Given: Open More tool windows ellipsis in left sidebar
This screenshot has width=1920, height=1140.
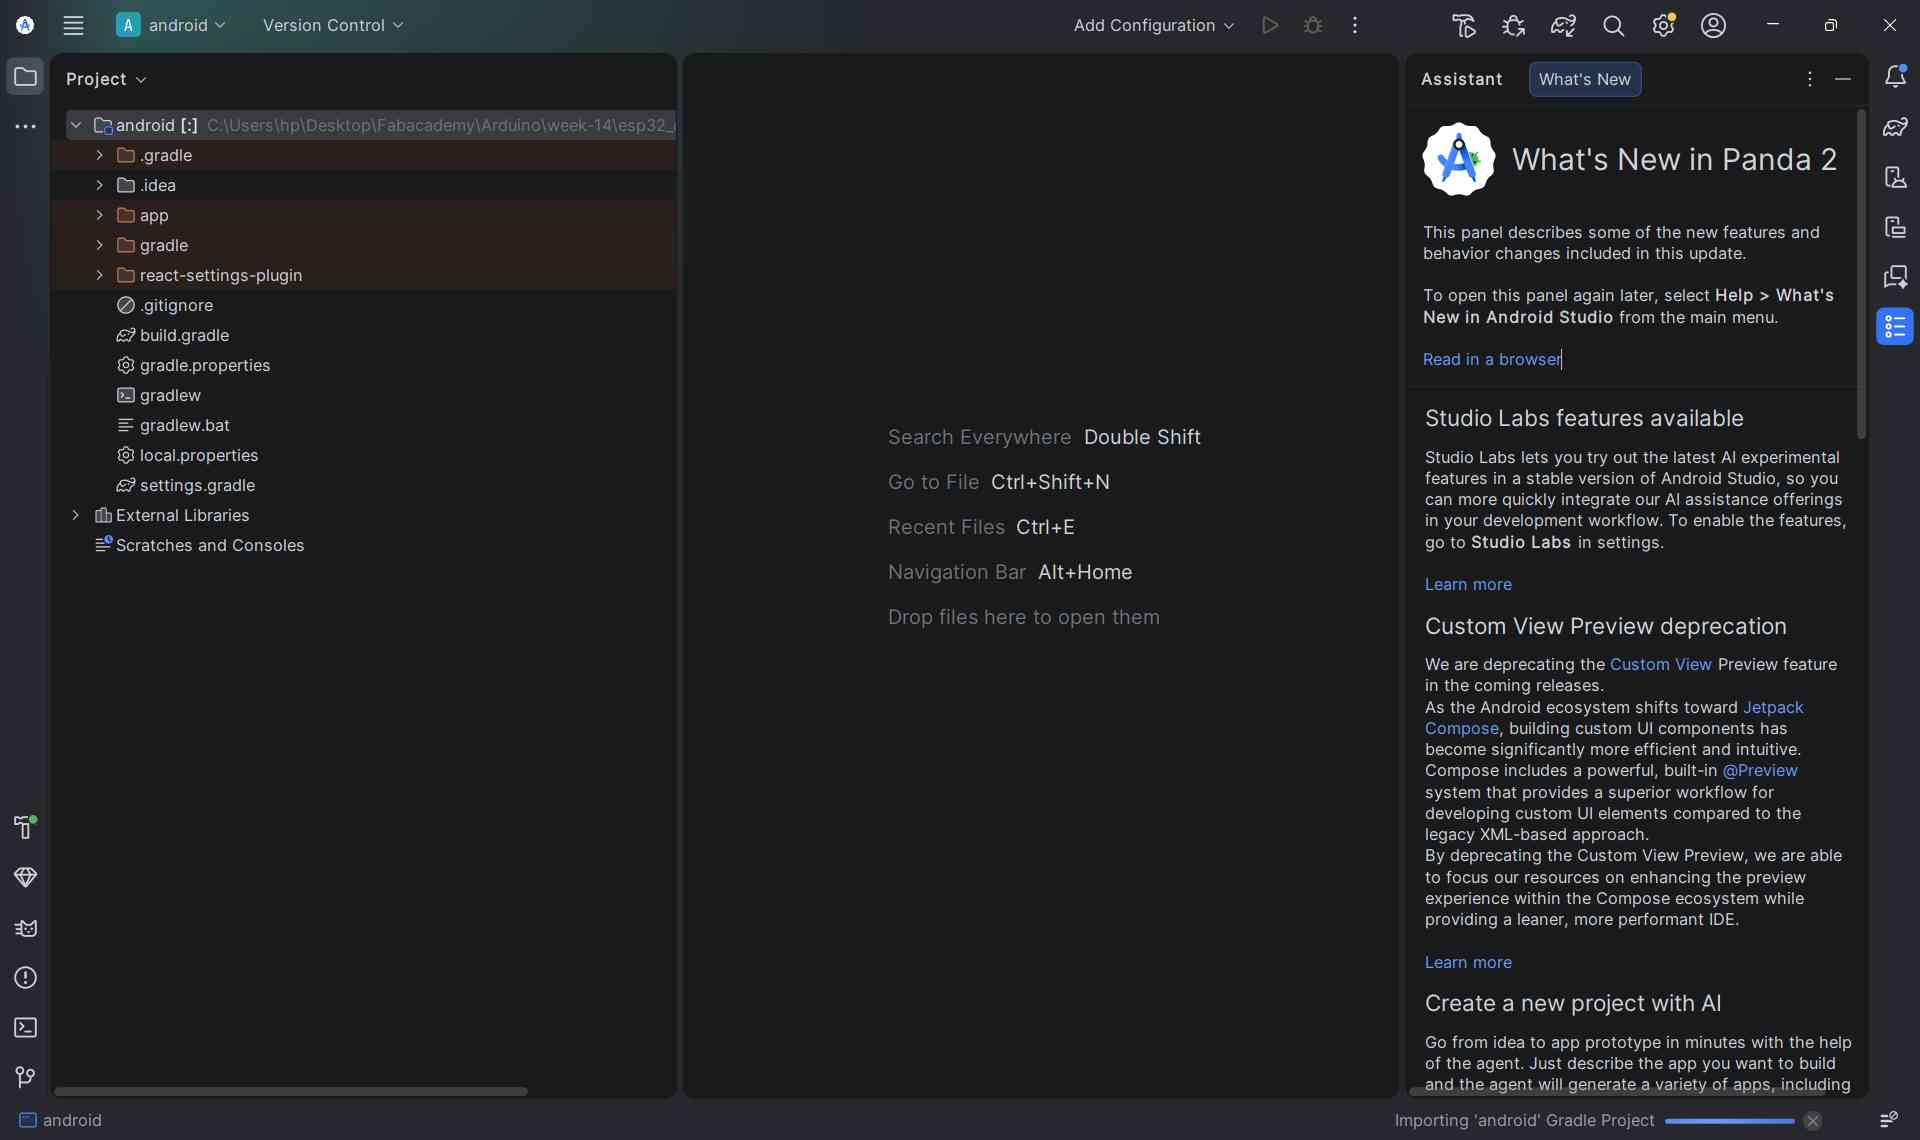Looking at the screenshot, I should pyautogui.click(x=25, y=127).
